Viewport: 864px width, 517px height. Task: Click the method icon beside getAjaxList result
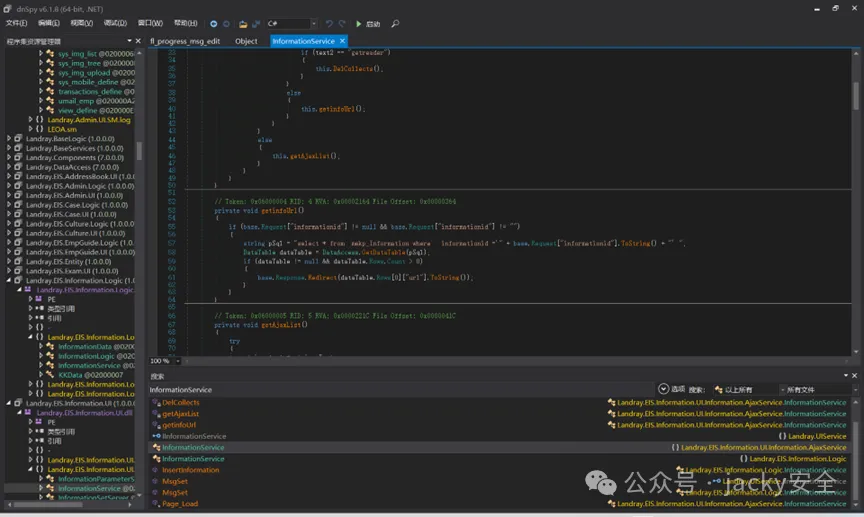click(x=156, y=414)
